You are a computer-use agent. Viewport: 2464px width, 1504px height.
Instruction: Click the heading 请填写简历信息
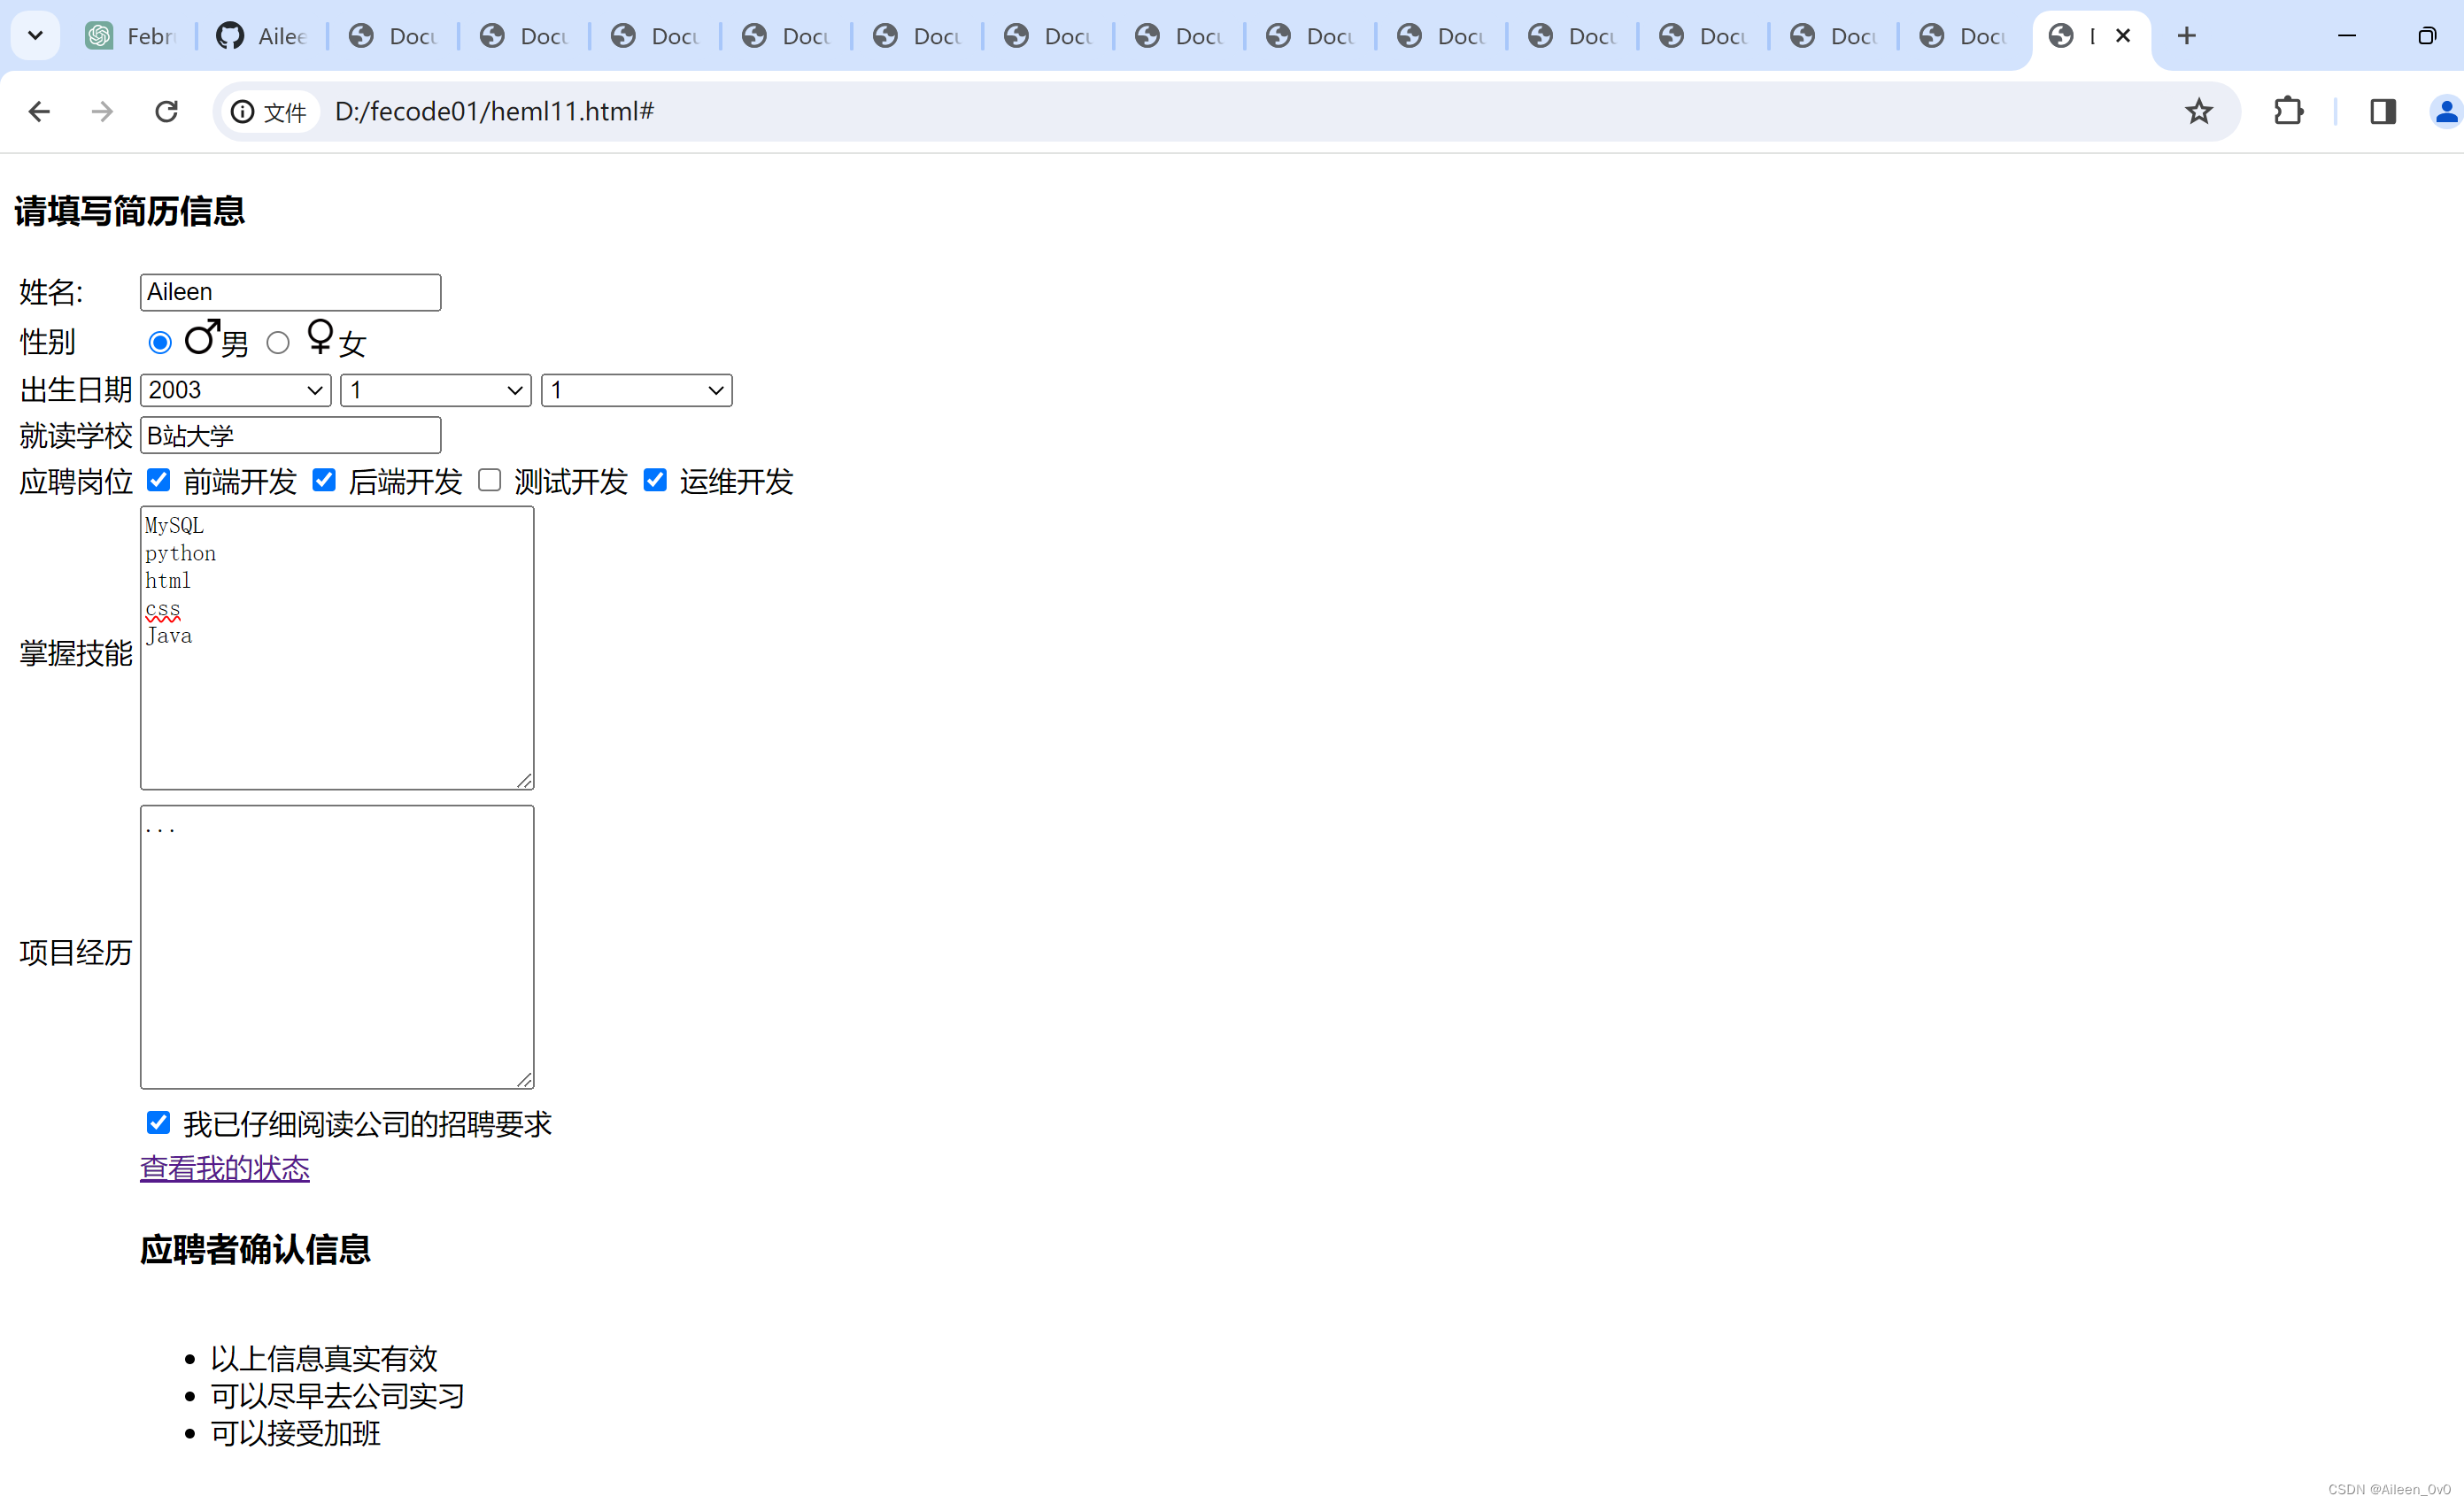(x=130, y=211)
